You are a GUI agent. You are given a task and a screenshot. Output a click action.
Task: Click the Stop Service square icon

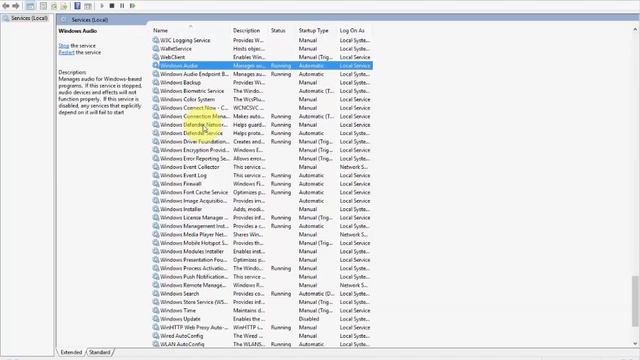(x=112, y=6)
